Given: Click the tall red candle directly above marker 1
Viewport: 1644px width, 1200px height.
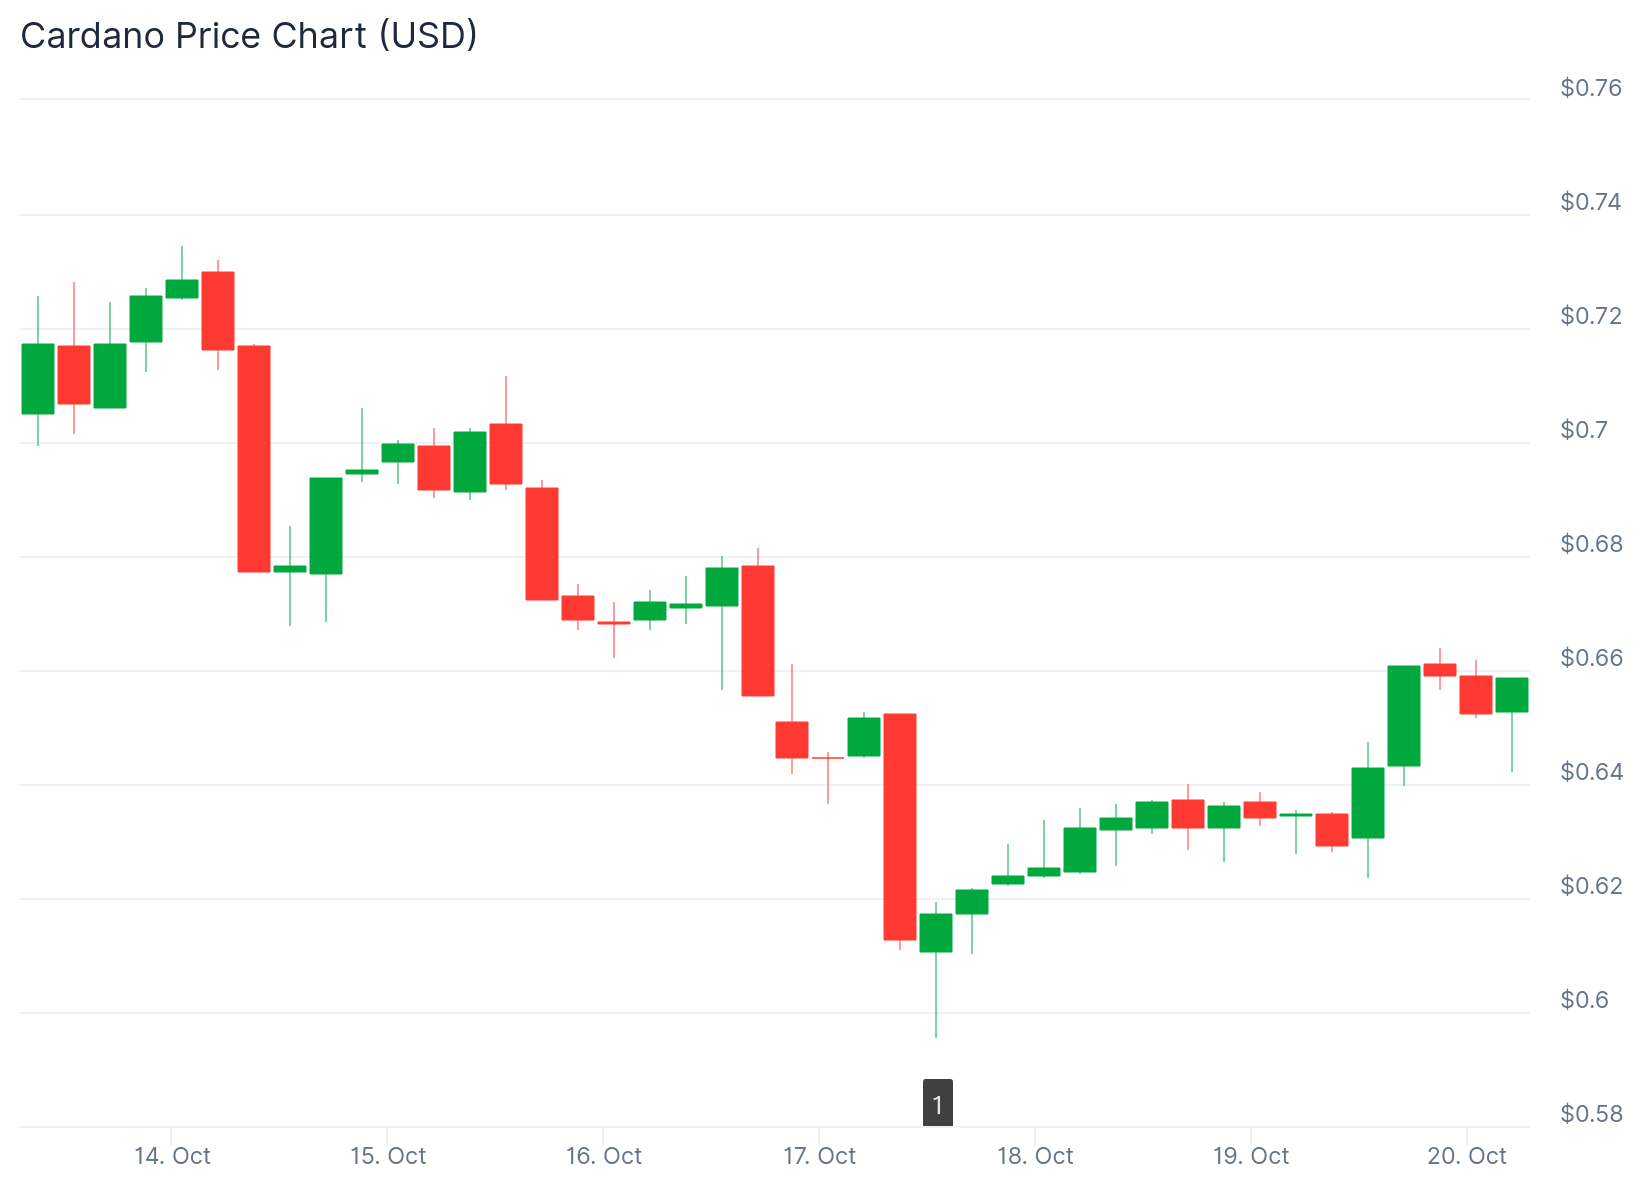Looking at the screenshot, I should click(x=900, y=826).
